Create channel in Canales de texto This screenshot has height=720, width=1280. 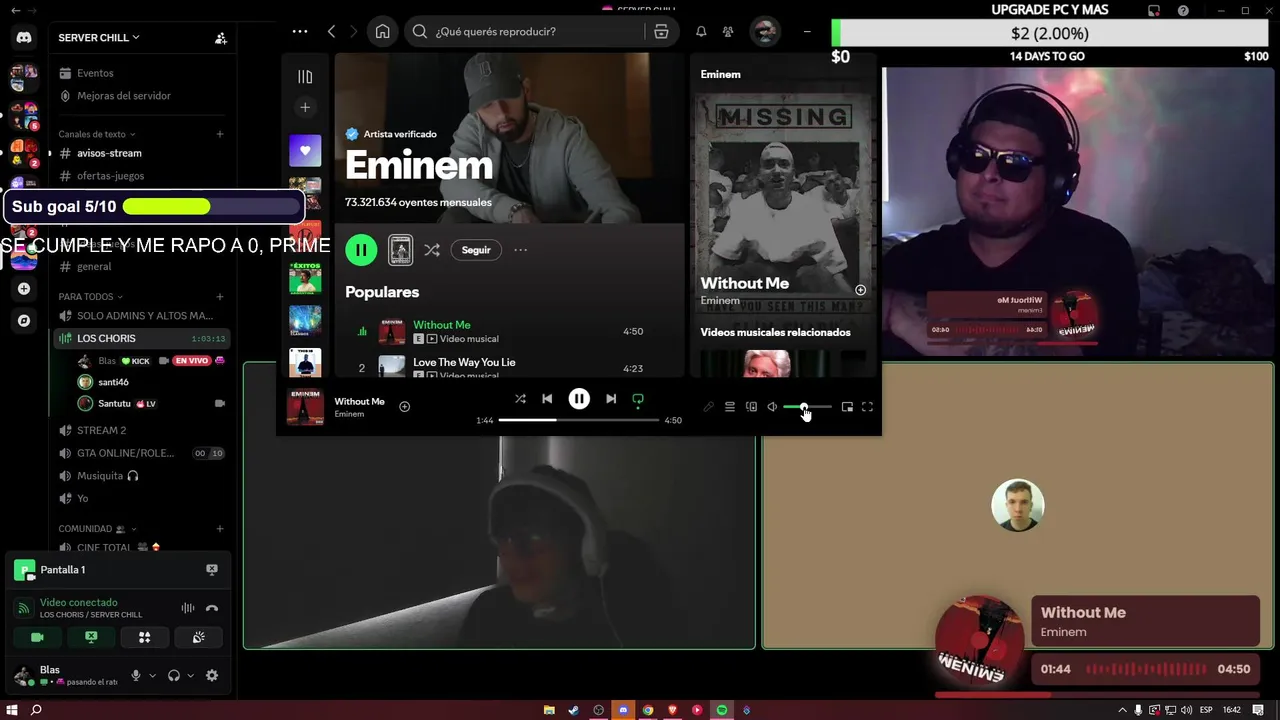220,134
